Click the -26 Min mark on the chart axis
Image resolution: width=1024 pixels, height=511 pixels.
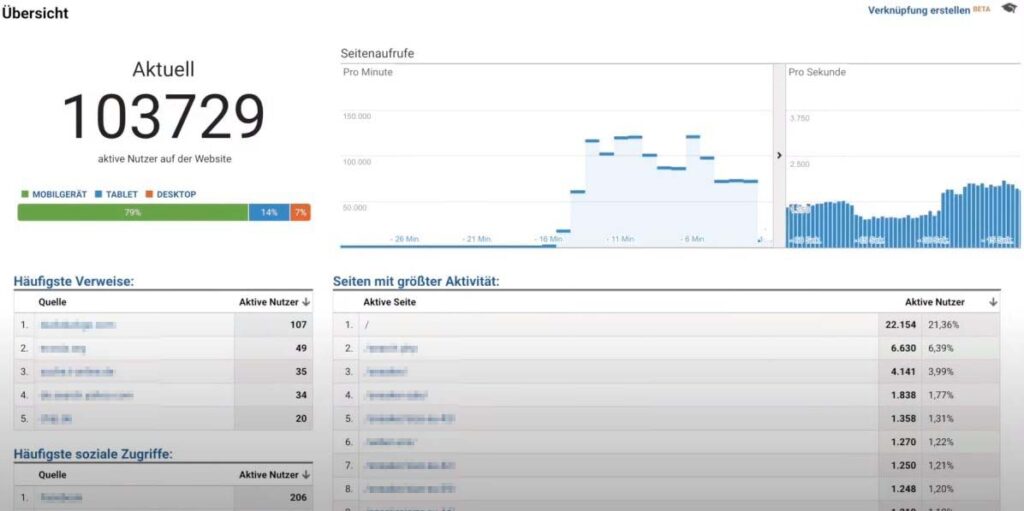404,240
